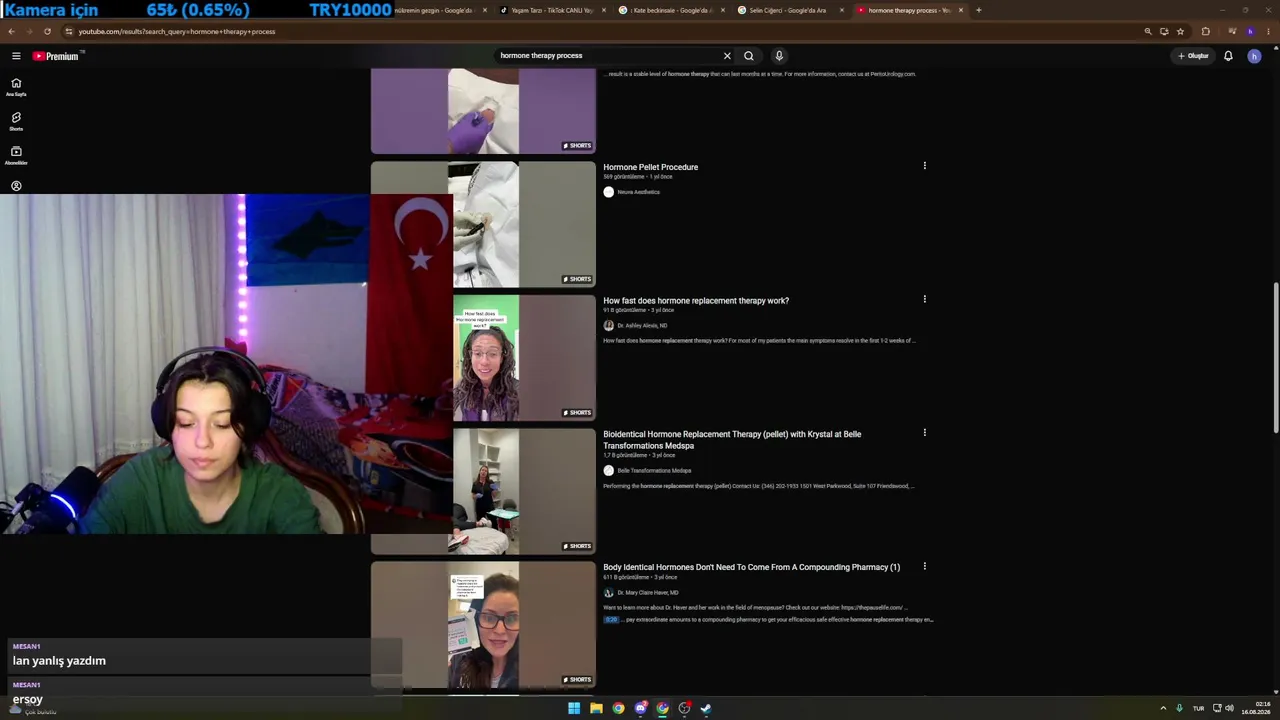This screenshot has width=1280, height=720.
Task: Click thumbnail of Body Identical Hormones short
Action: (483, 625)
